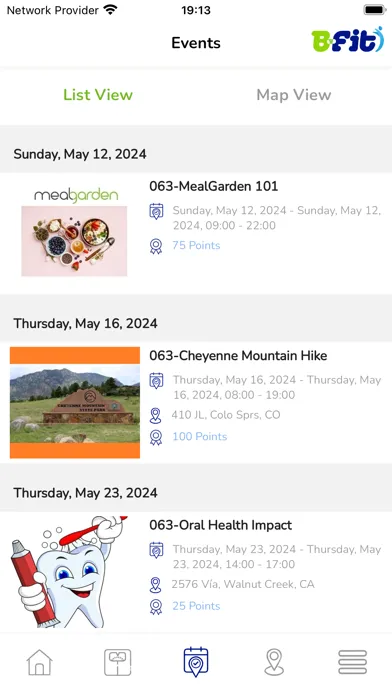This screenshot has height=696, width=392.
Task: Tap the Cheyenne Mountain park photo
Action: tap(75, 403)
